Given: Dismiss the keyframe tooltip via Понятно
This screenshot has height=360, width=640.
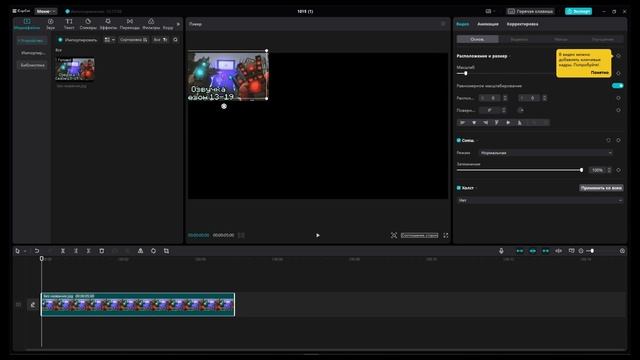Looking at the screenshot, I should pyautogui.click(x=600, y=72).
